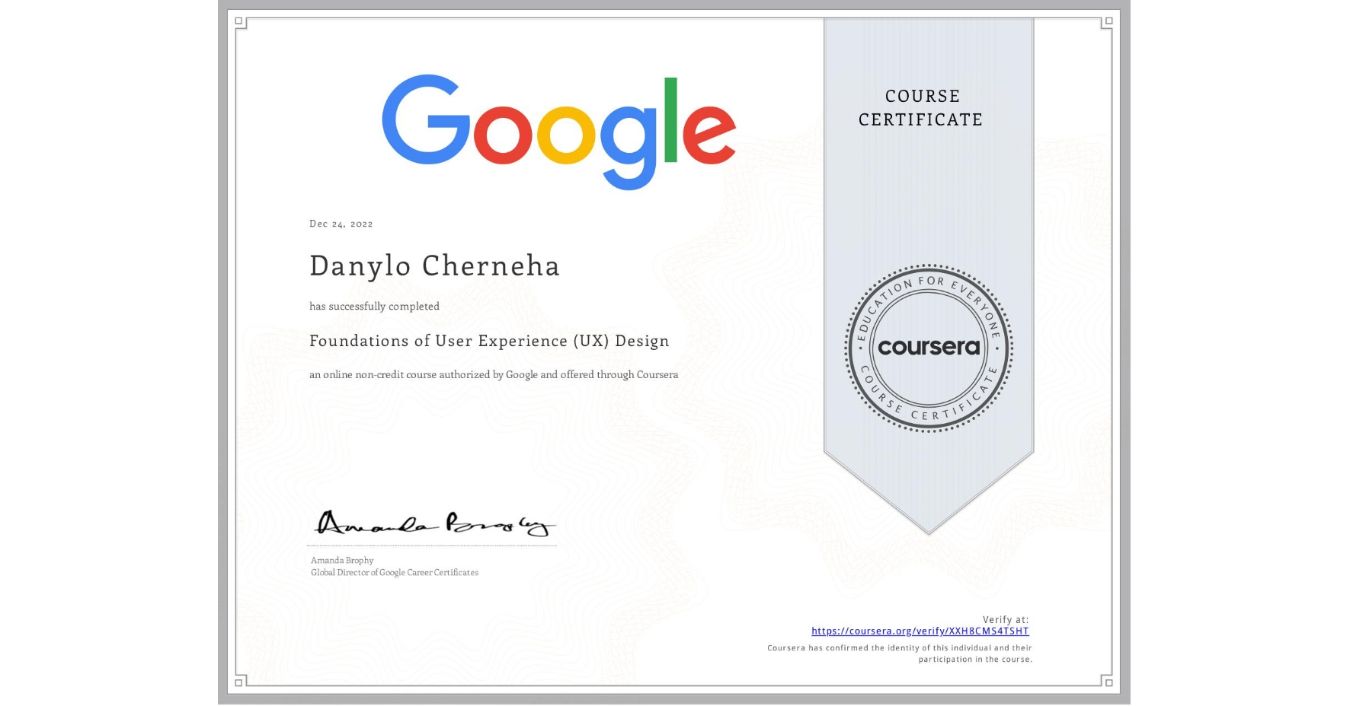
Task: Select the Foundations of User Experience course title
Action: pyautogui.click(x=489, y=341)
